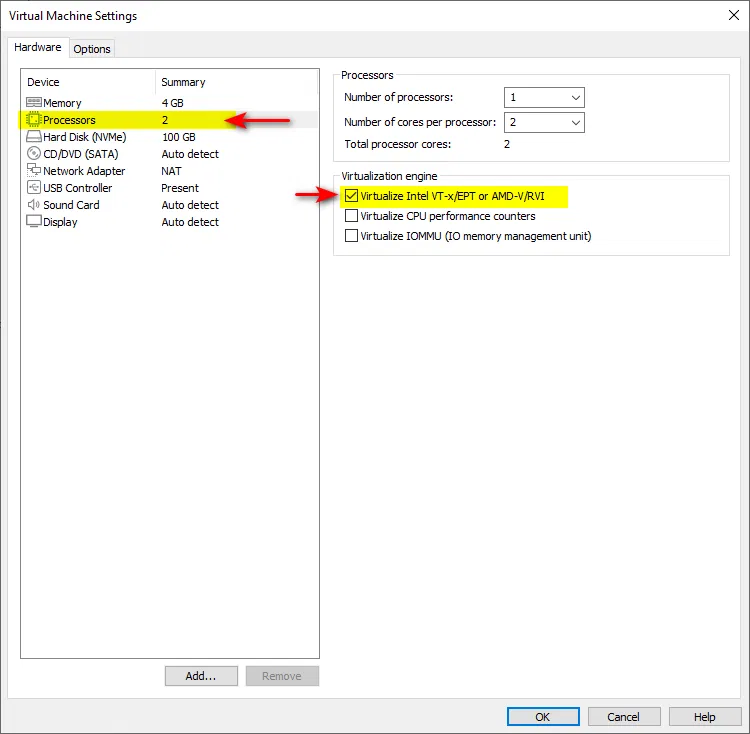Click the 100 GB hard disk summary

(x=179, y=137)
